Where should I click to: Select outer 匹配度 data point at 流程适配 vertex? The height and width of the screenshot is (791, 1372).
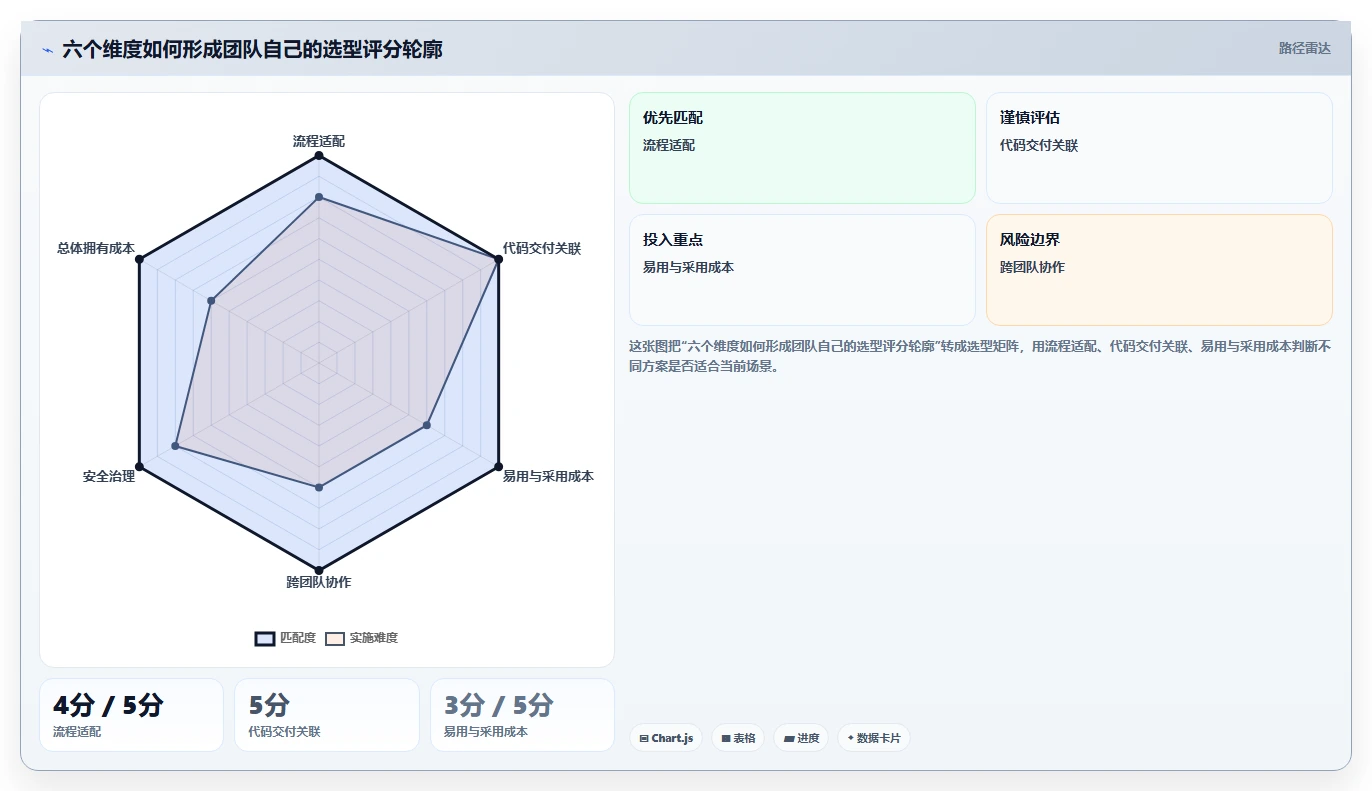click(319, 156)
